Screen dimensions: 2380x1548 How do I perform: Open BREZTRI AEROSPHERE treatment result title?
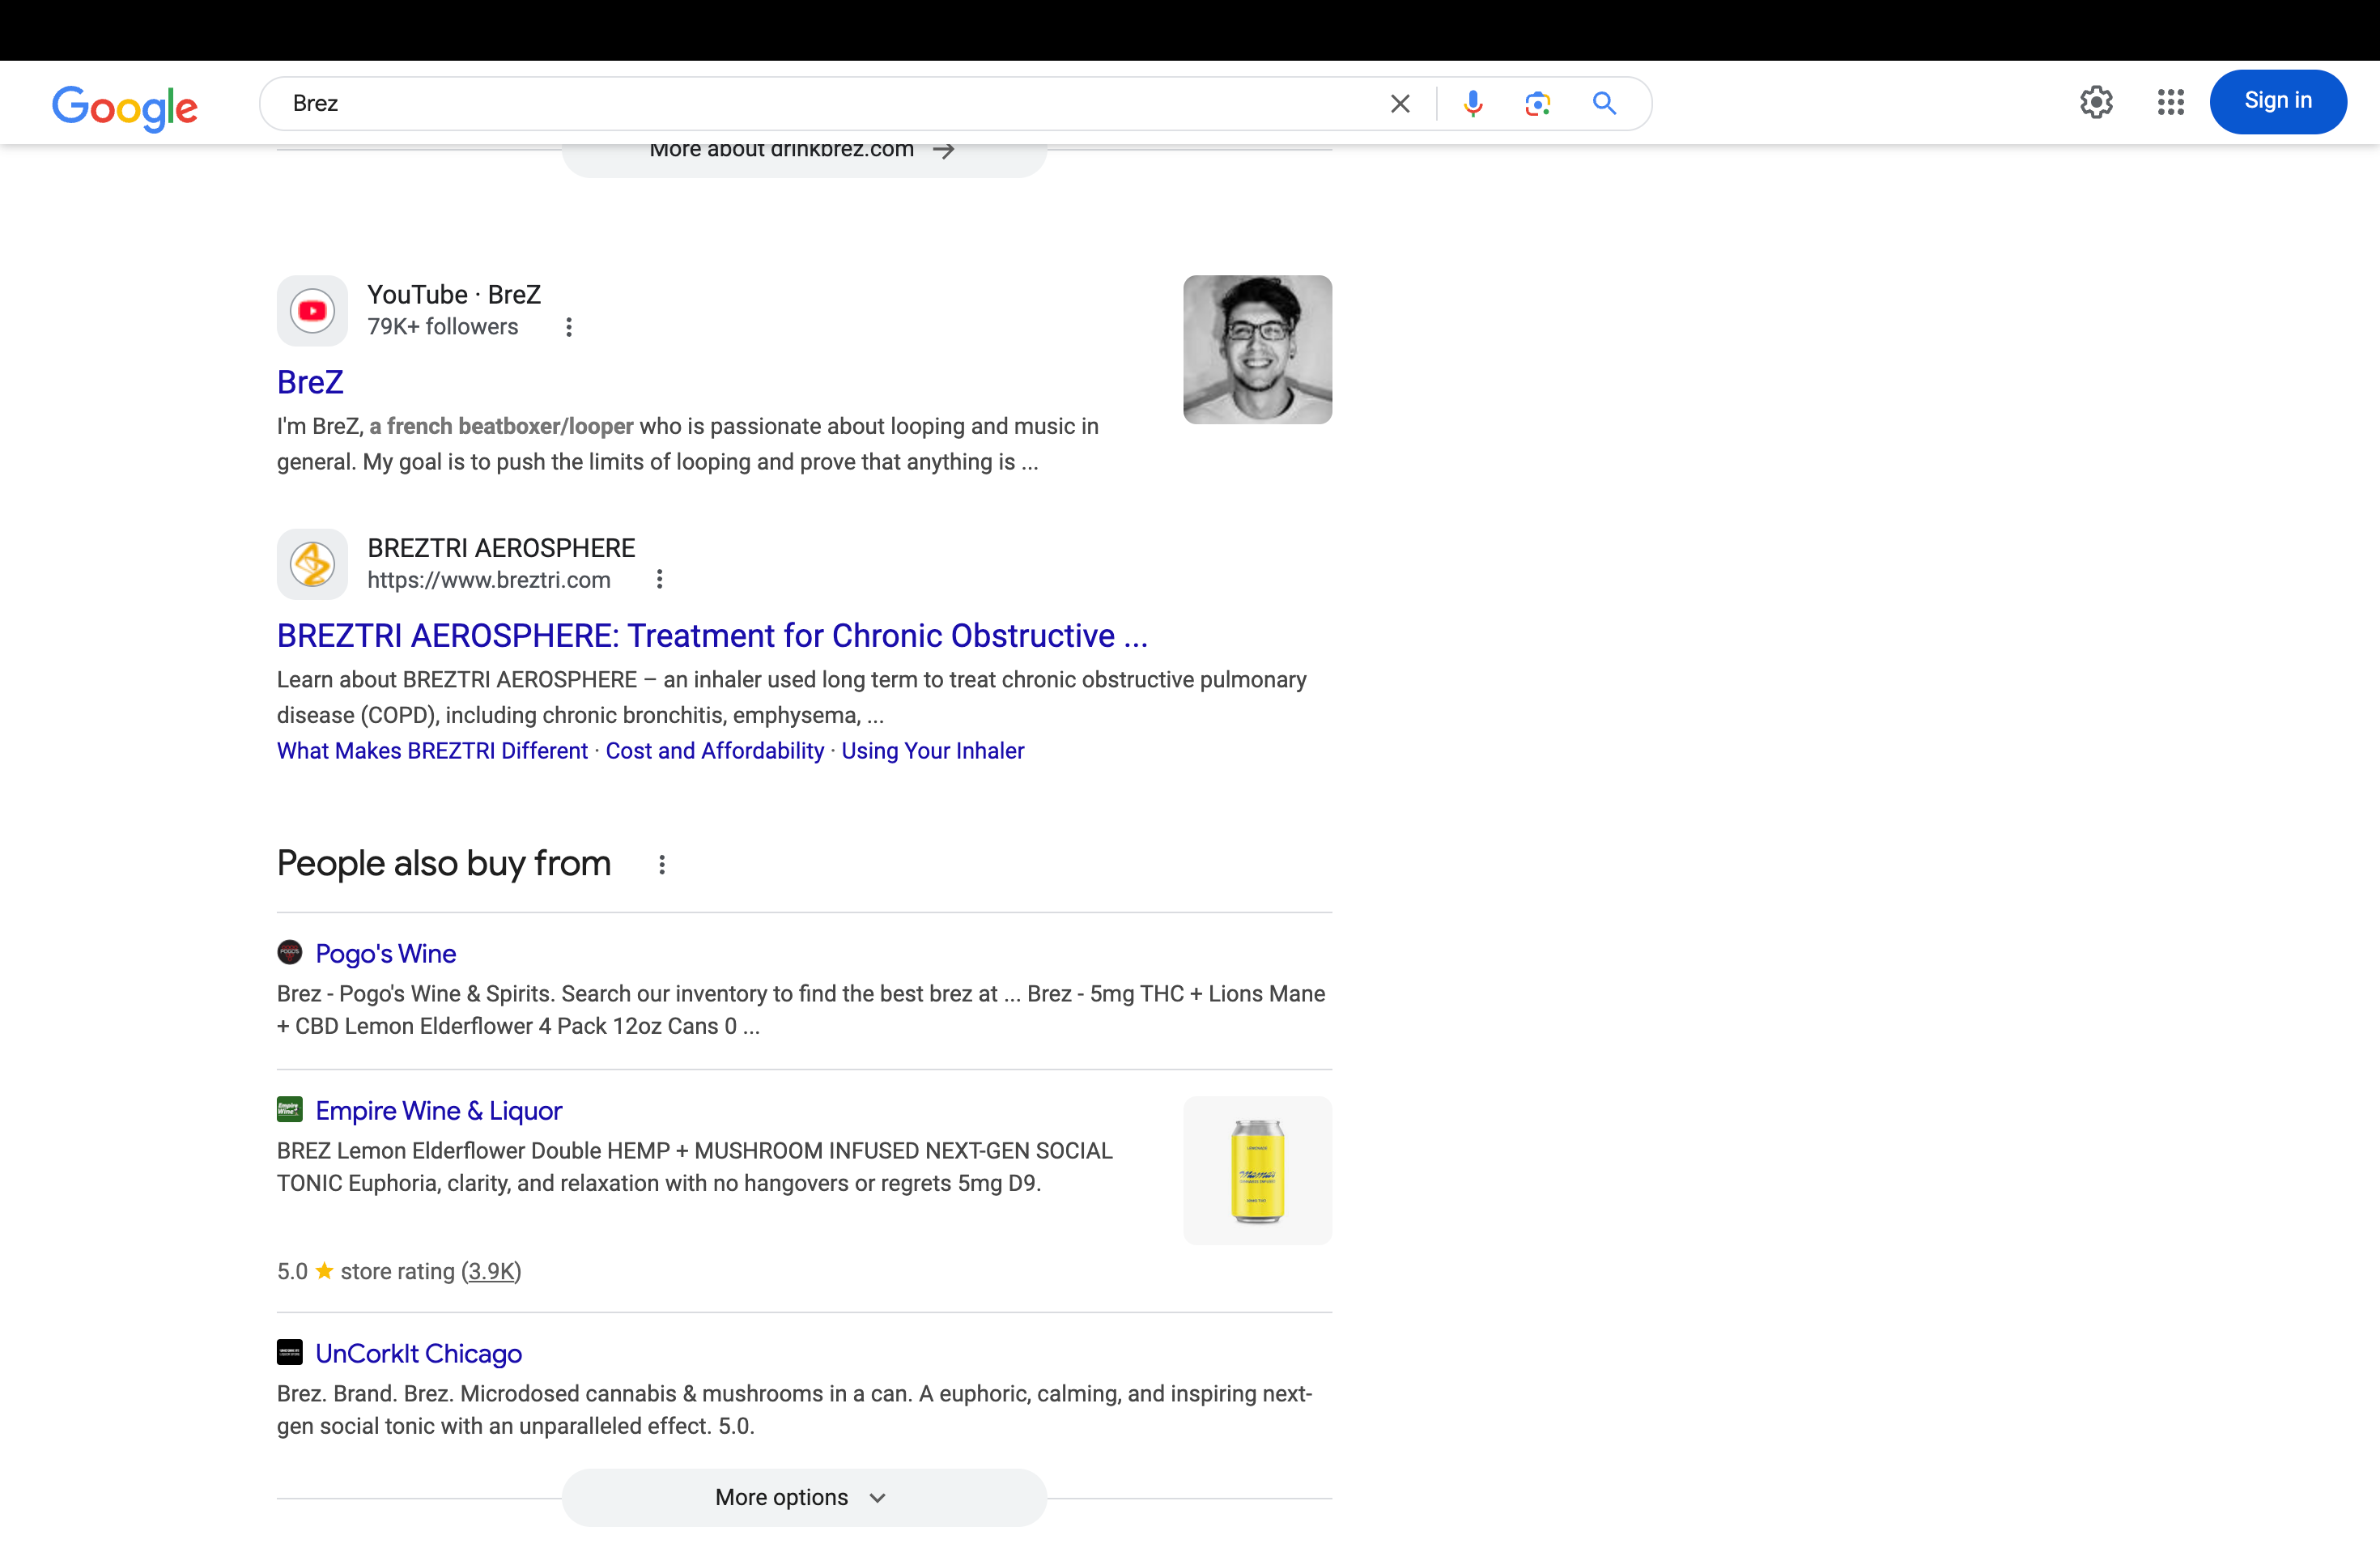(712, 636)
